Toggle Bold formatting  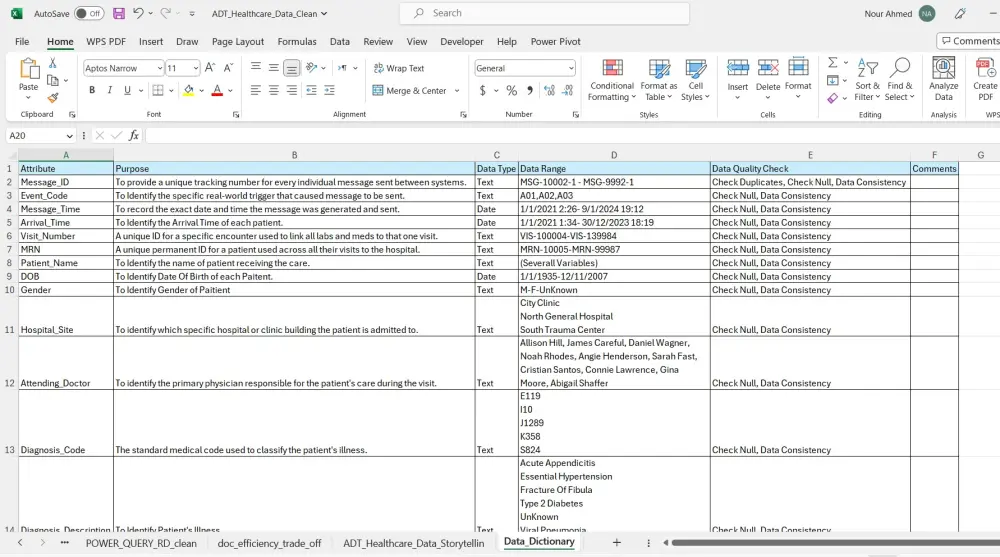92,91
